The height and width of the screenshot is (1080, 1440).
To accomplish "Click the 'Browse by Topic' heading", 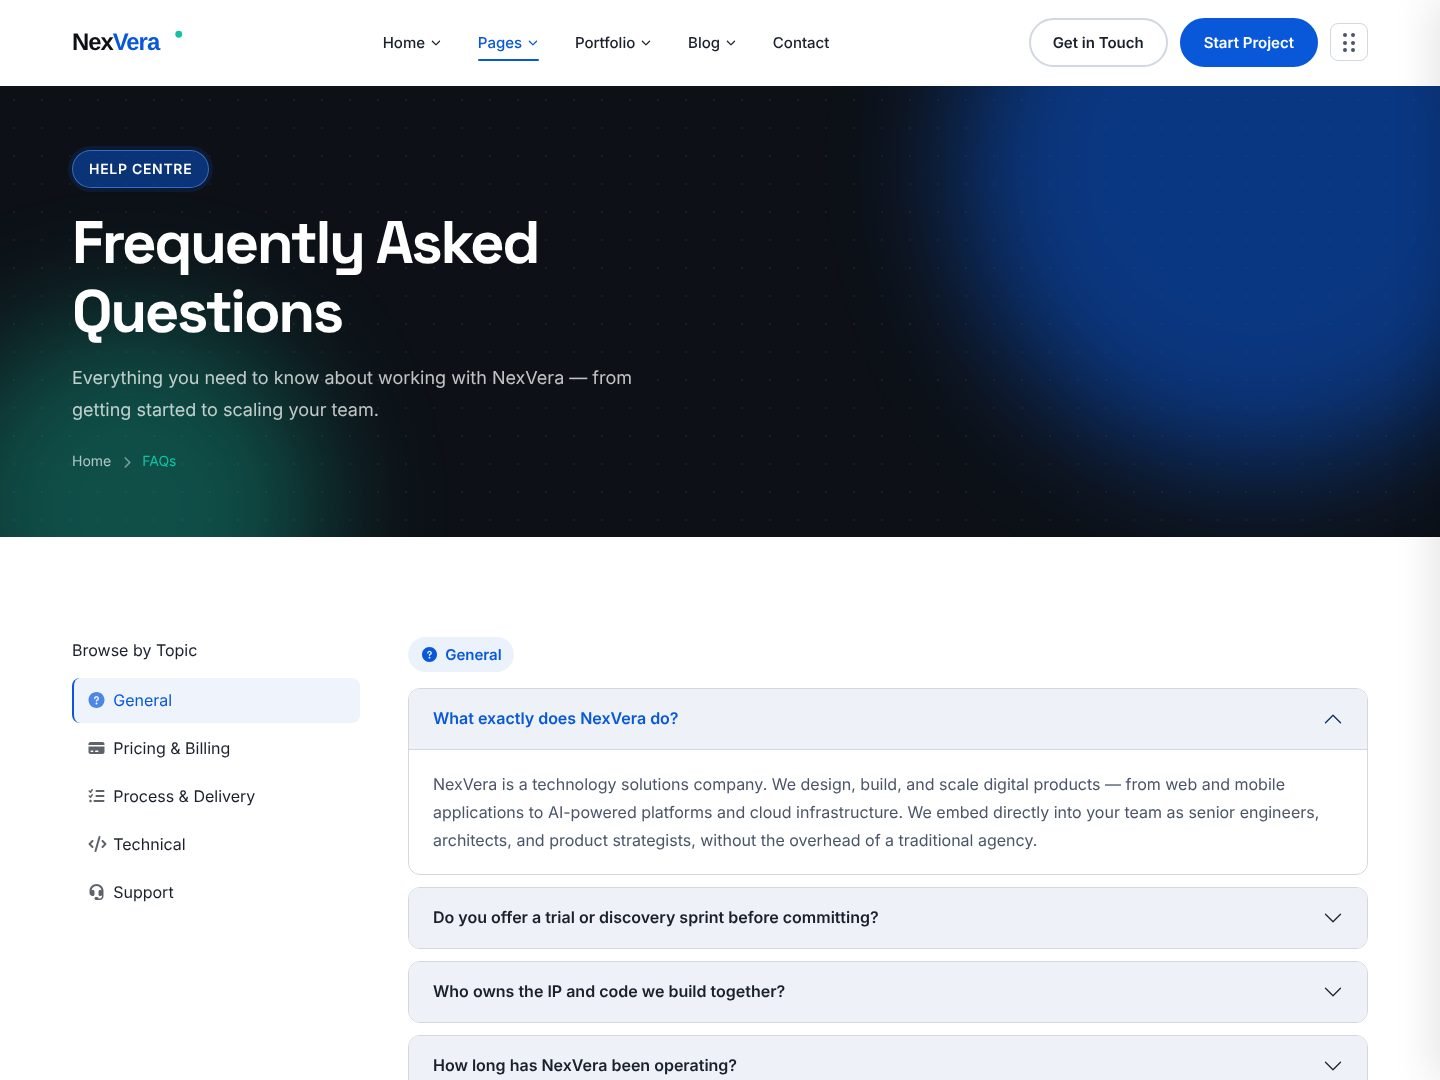I will 134,650.
